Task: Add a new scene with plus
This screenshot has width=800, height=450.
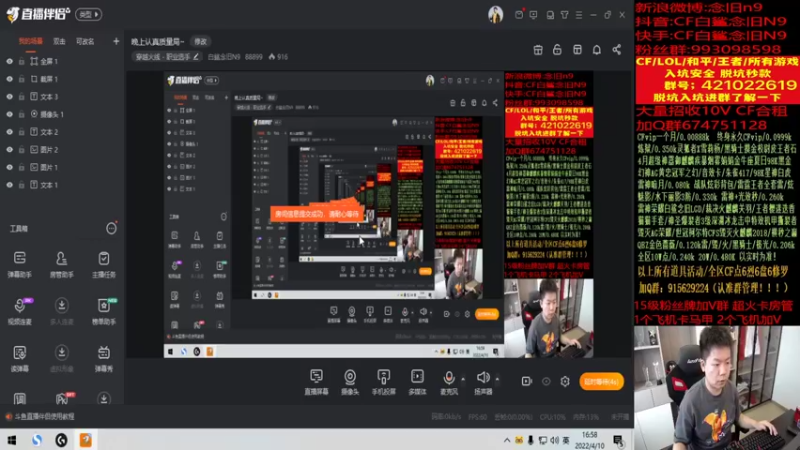Action: pos(116,41)
